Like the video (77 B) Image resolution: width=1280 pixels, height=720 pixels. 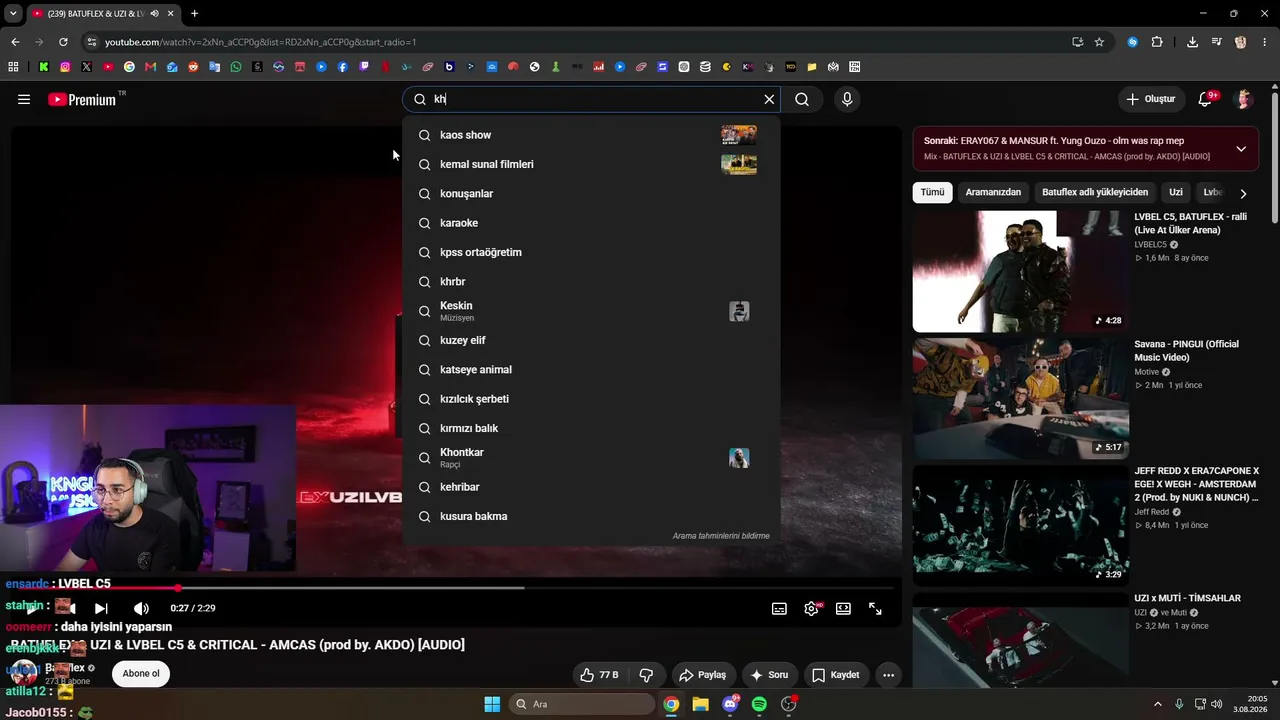pos(598,675)
